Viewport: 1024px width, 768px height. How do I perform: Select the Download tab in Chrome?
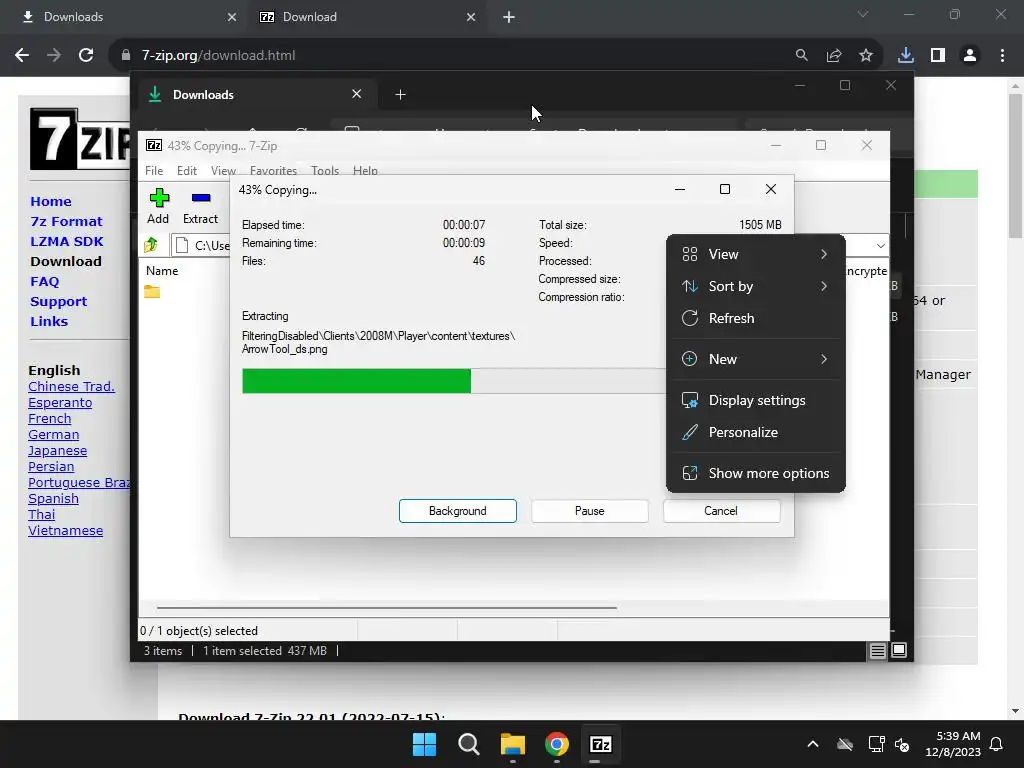[x=366, y=17]
